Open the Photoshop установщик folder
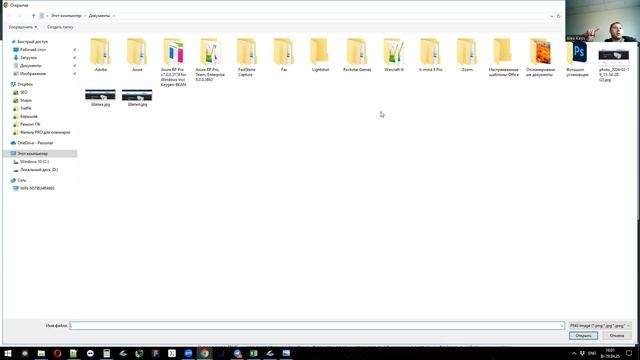 pos(577,60)
